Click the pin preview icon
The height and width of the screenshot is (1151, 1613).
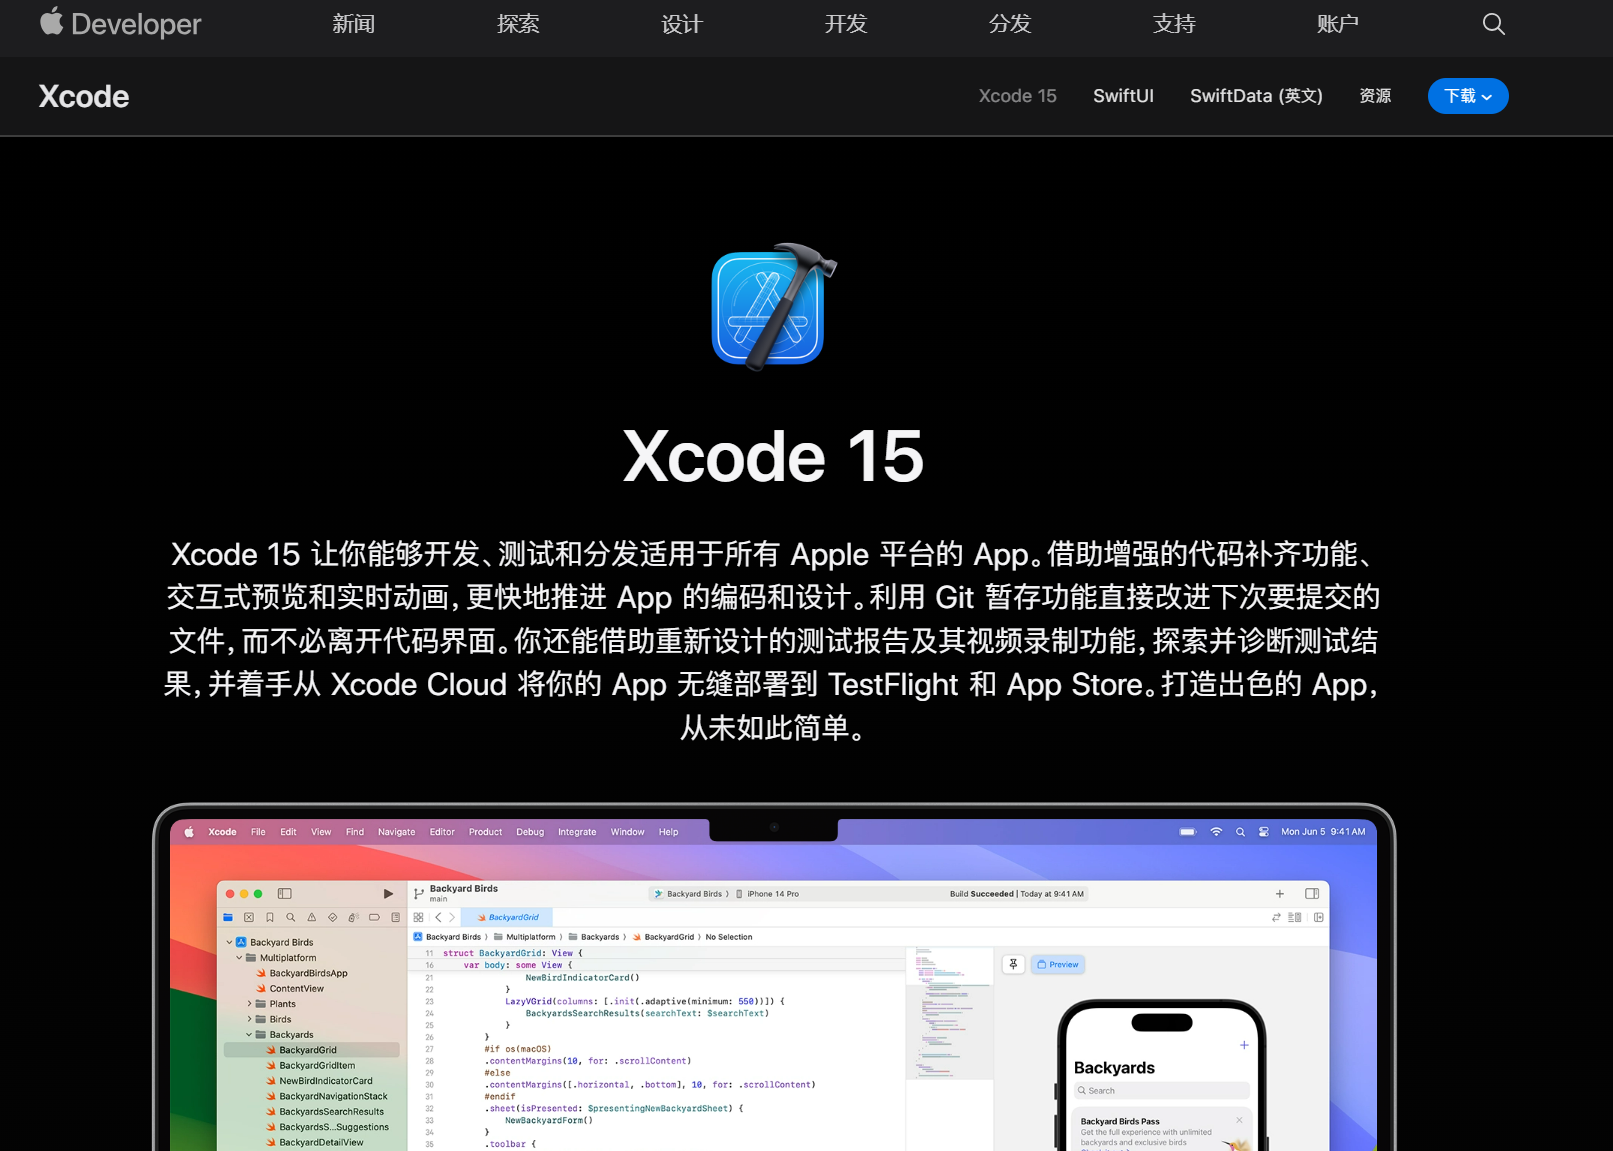click(x=1013, y=965)
